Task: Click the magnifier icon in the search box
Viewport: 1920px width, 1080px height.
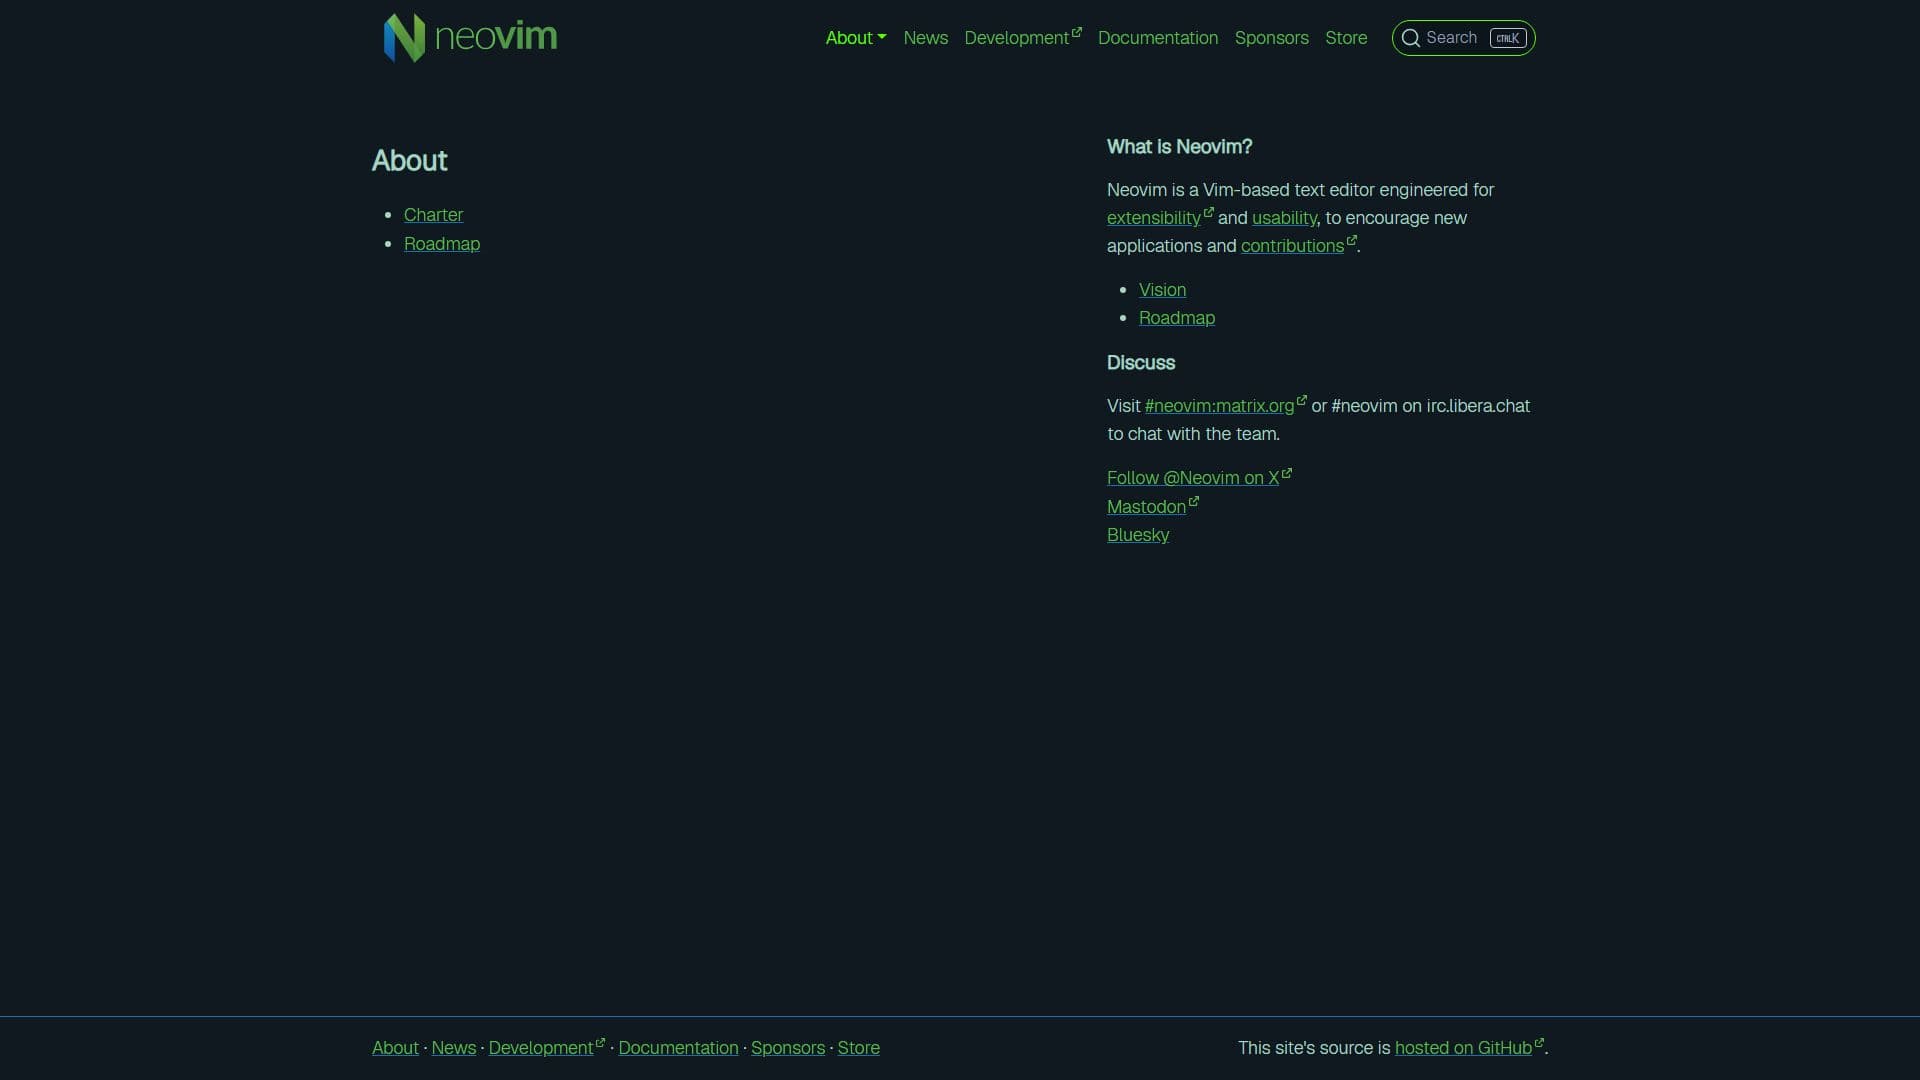Action: pos(1410,38)
